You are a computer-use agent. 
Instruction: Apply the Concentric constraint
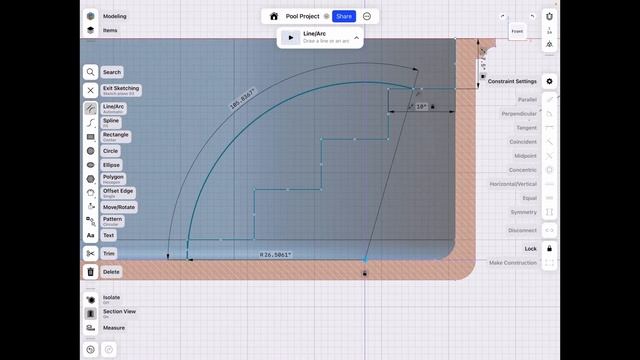click(x=549, y=170)
